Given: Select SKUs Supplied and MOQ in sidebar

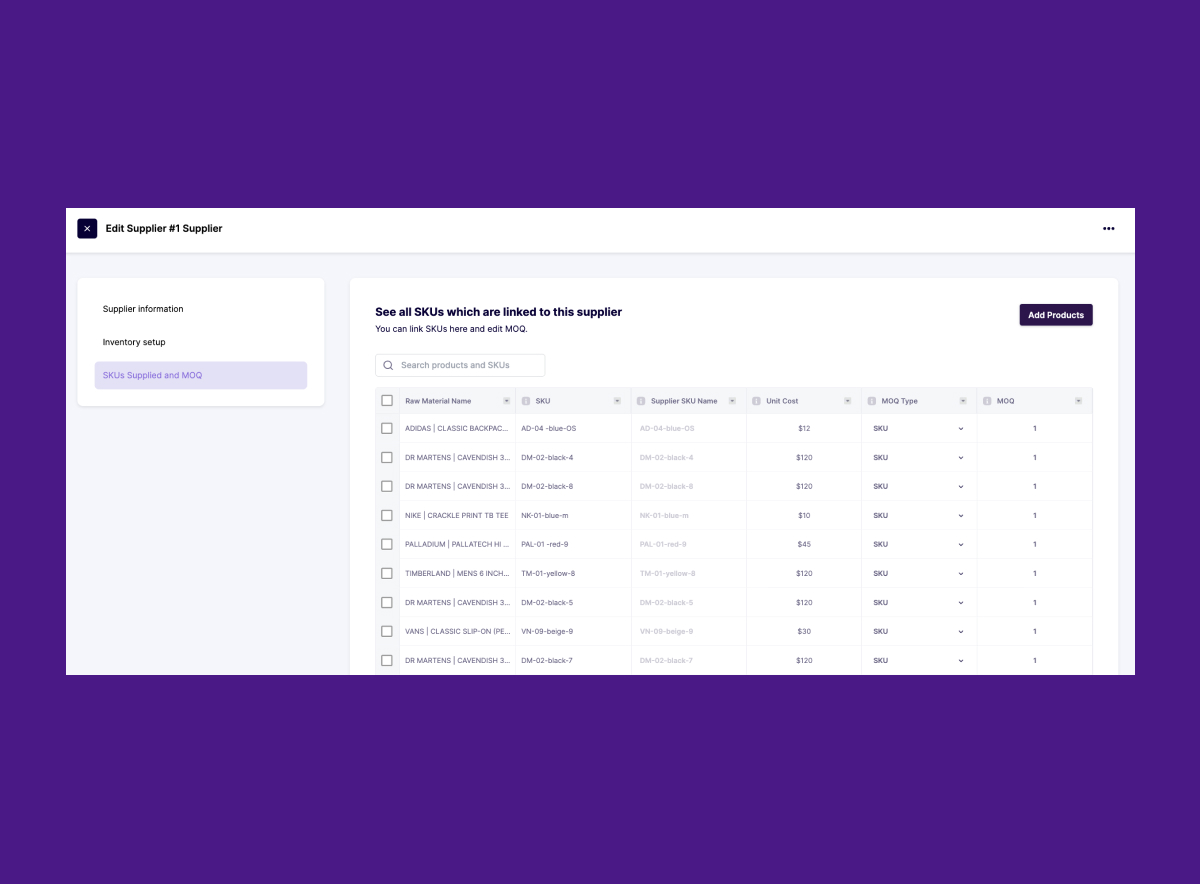Looking at the screenshot, I should click(x=155, y=375).
